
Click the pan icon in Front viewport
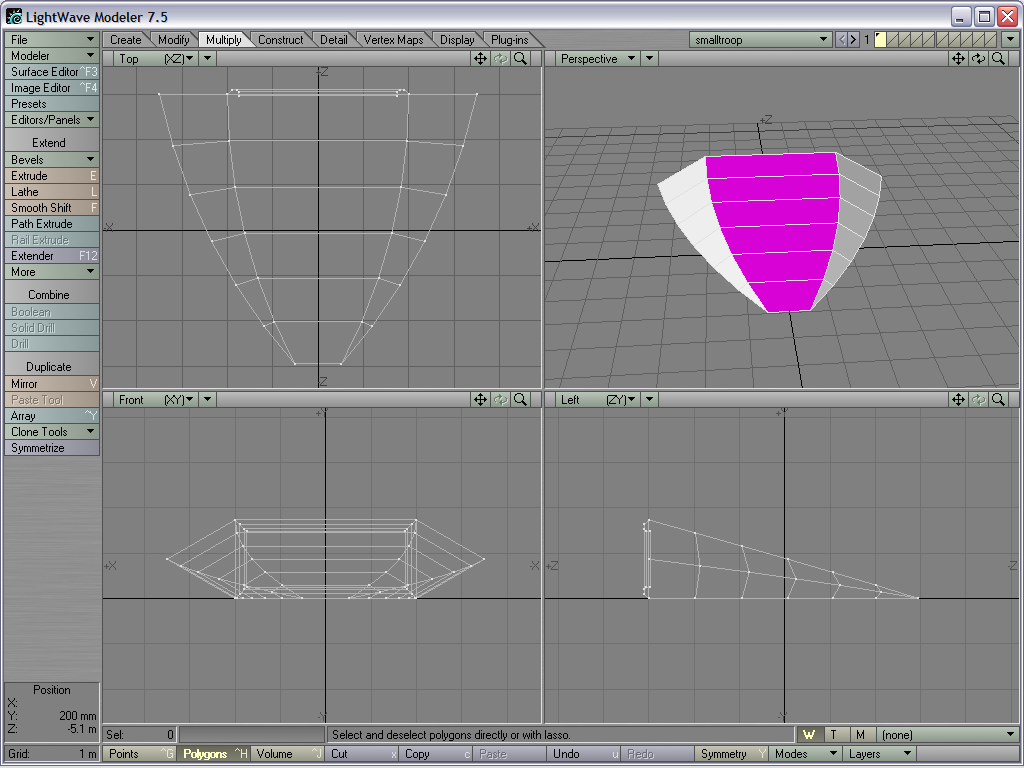click(481, 400)
